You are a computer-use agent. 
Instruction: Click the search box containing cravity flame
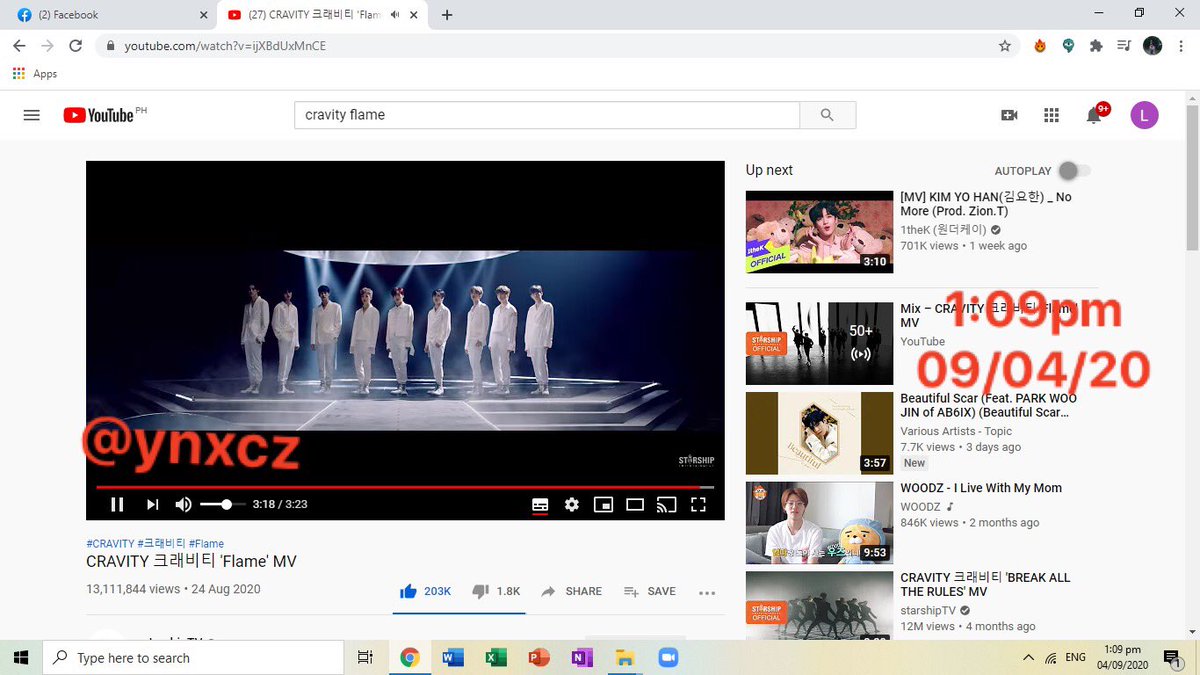(x=547, y=115)
